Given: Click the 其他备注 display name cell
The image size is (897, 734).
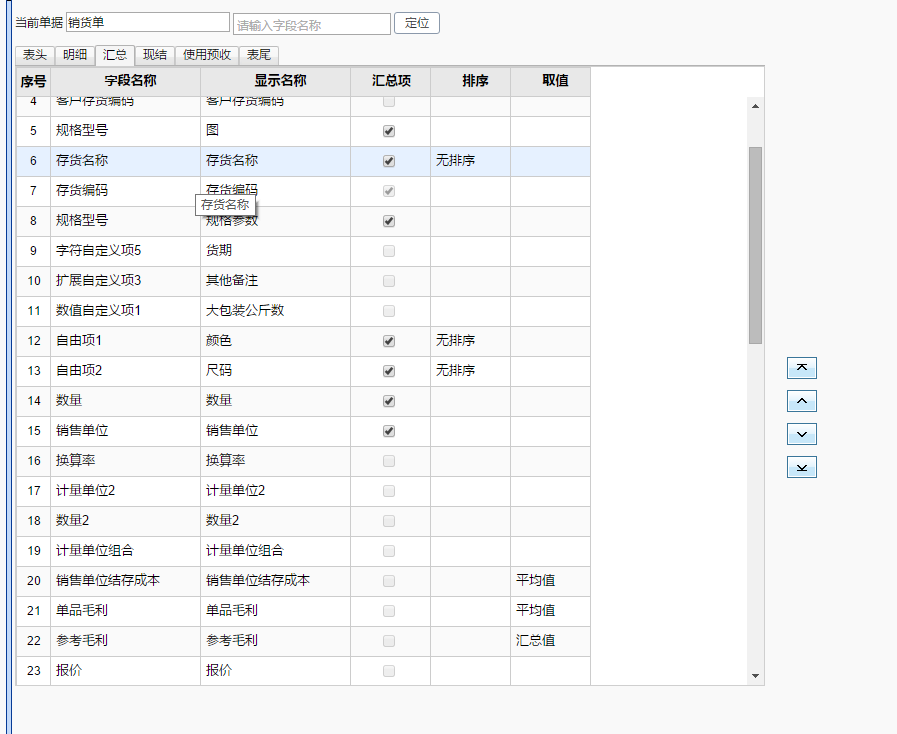Looking at the screenshot, I should 275,281.
